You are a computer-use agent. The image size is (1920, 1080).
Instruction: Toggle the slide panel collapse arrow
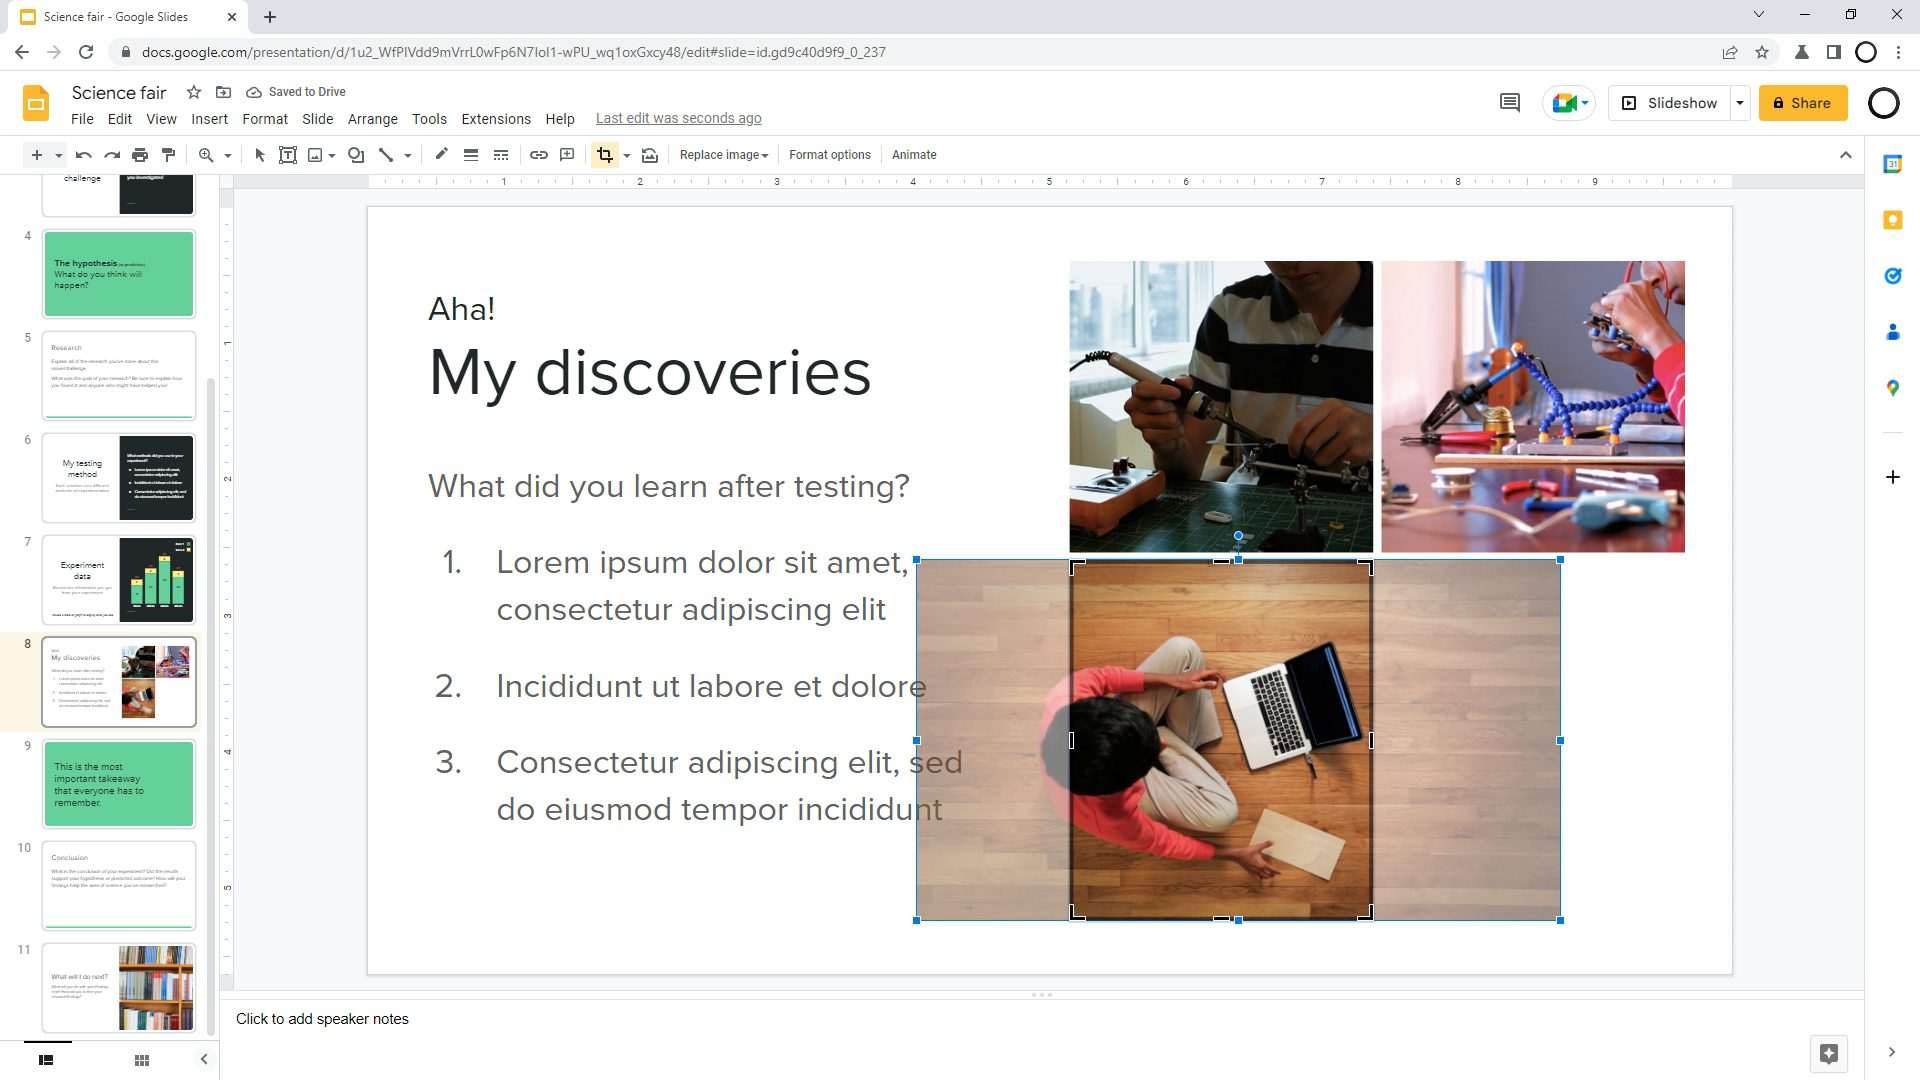tap(204, 1058)
